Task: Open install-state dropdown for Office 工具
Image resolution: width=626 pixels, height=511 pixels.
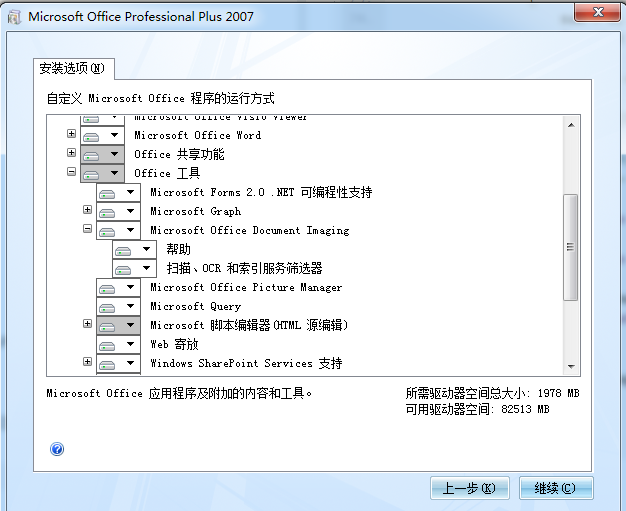Action: tap(102, 173)
